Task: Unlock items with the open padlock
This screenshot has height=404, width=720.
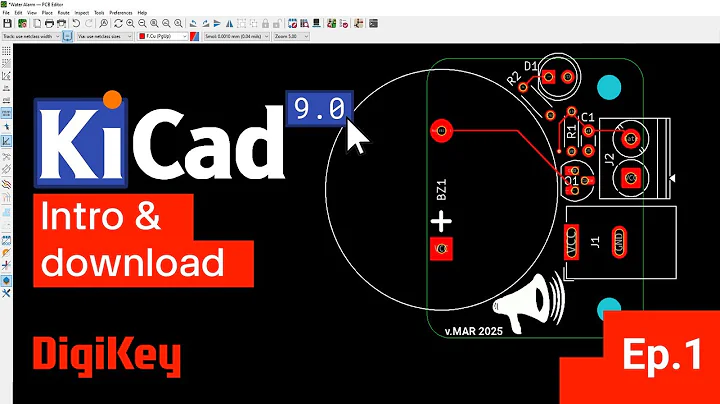Action: tap(277, 23)
